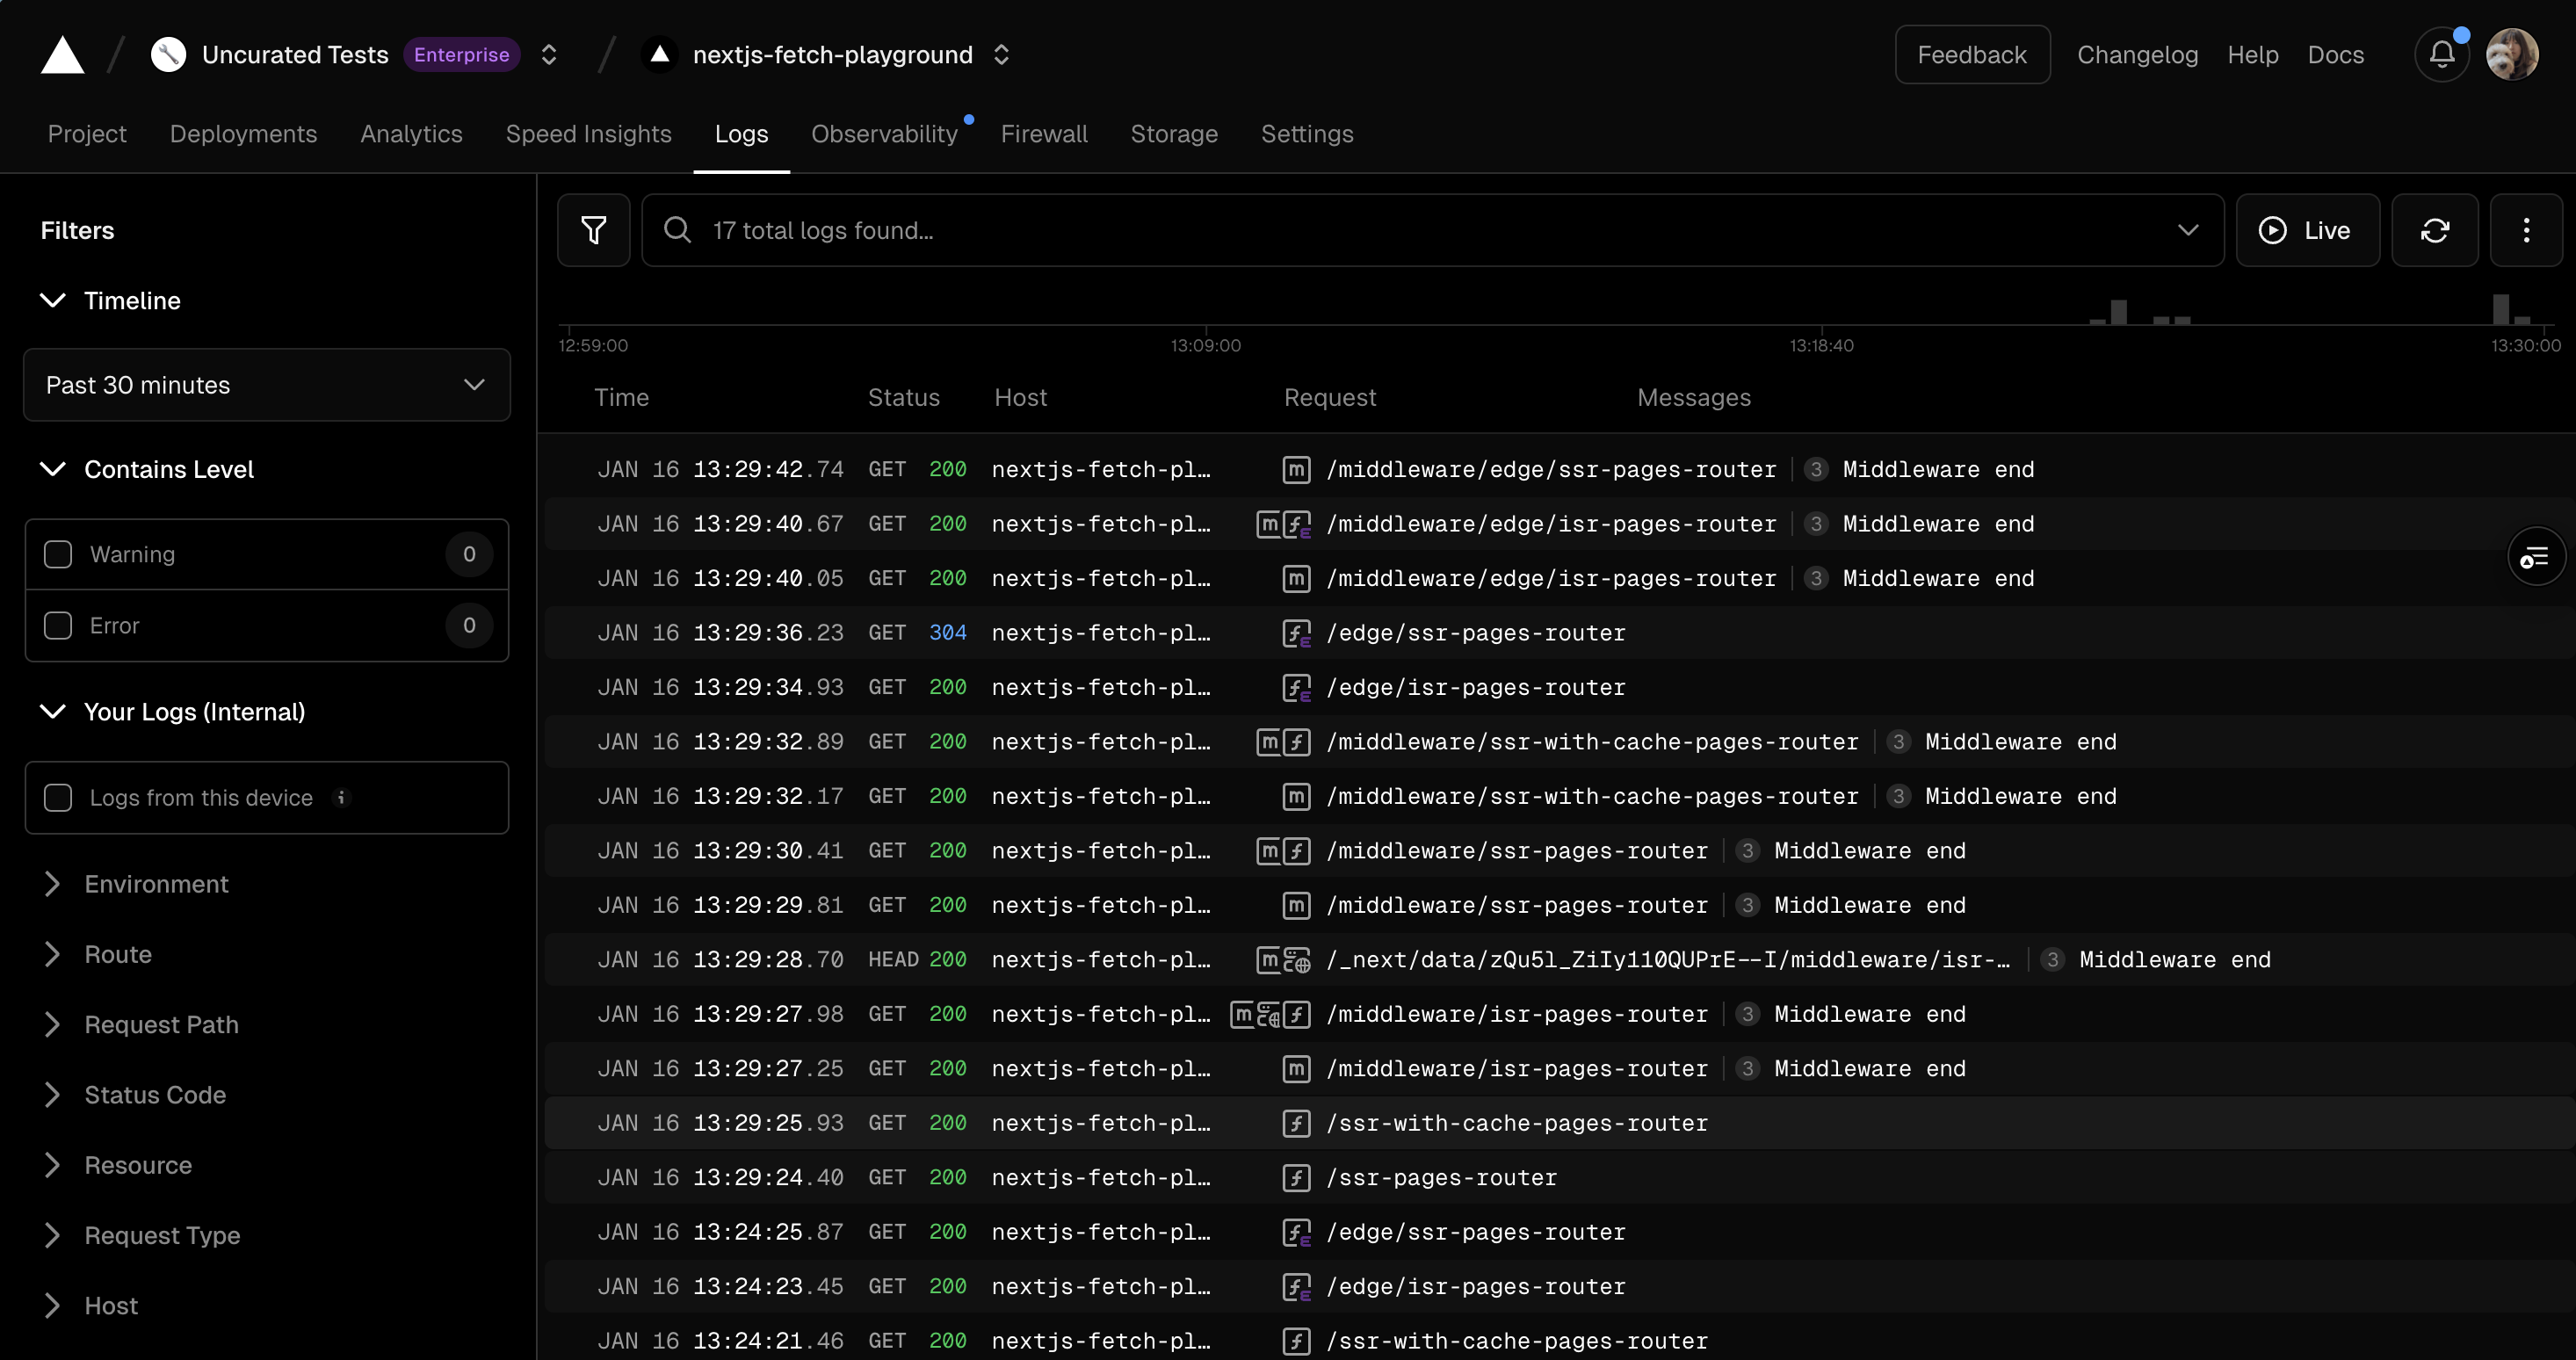Open the Docs link
This screenshot has height=1360, width=2576.
pyautogui.click(x=2335, y=55)
